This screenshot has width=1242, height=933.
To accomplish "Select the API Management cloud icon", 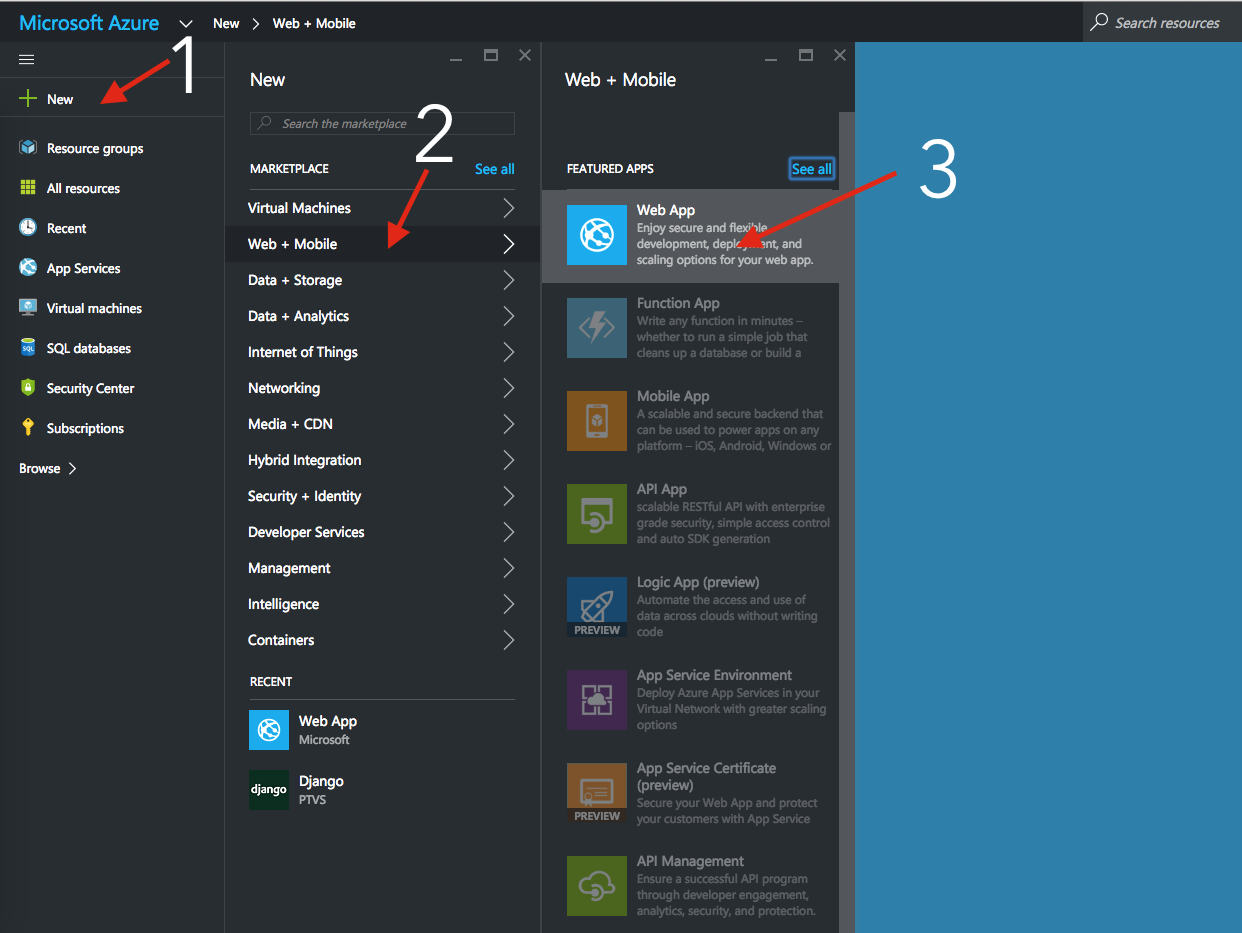I will [597, 885].
